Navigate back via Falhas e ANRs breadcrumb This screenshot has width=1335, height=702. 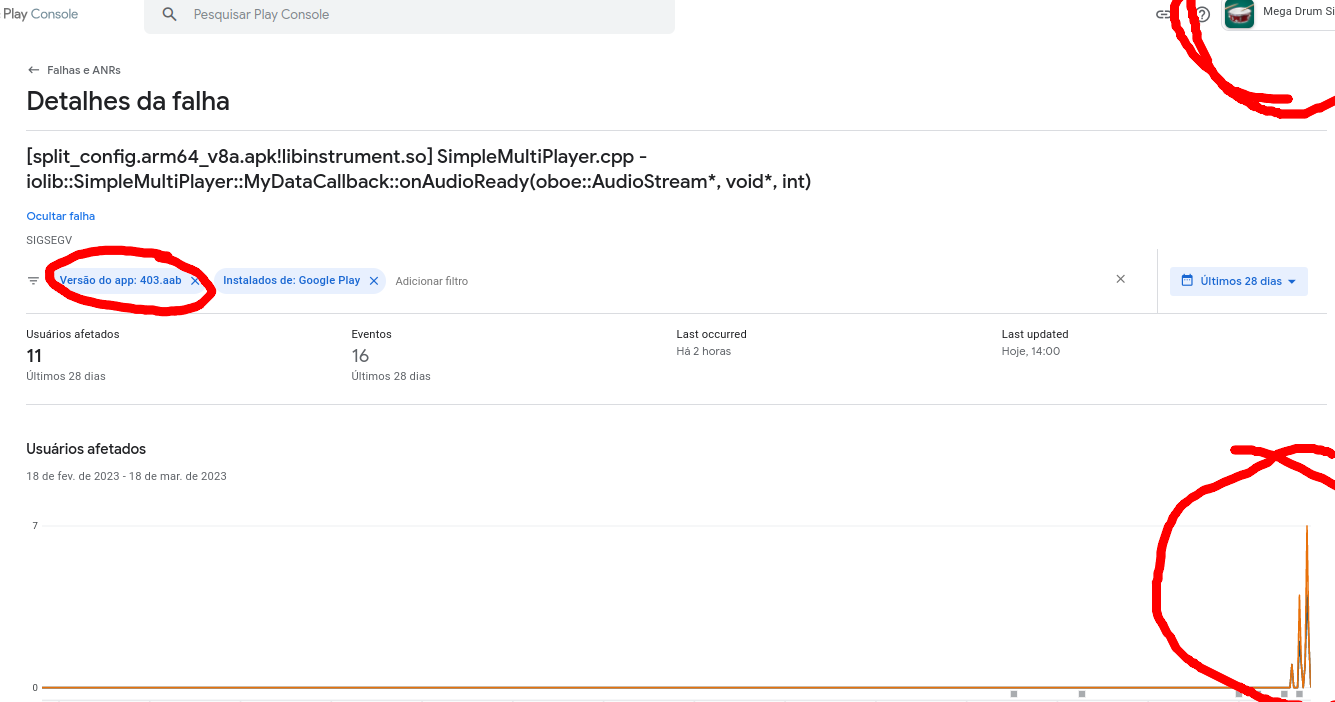(x=85, y=70)
